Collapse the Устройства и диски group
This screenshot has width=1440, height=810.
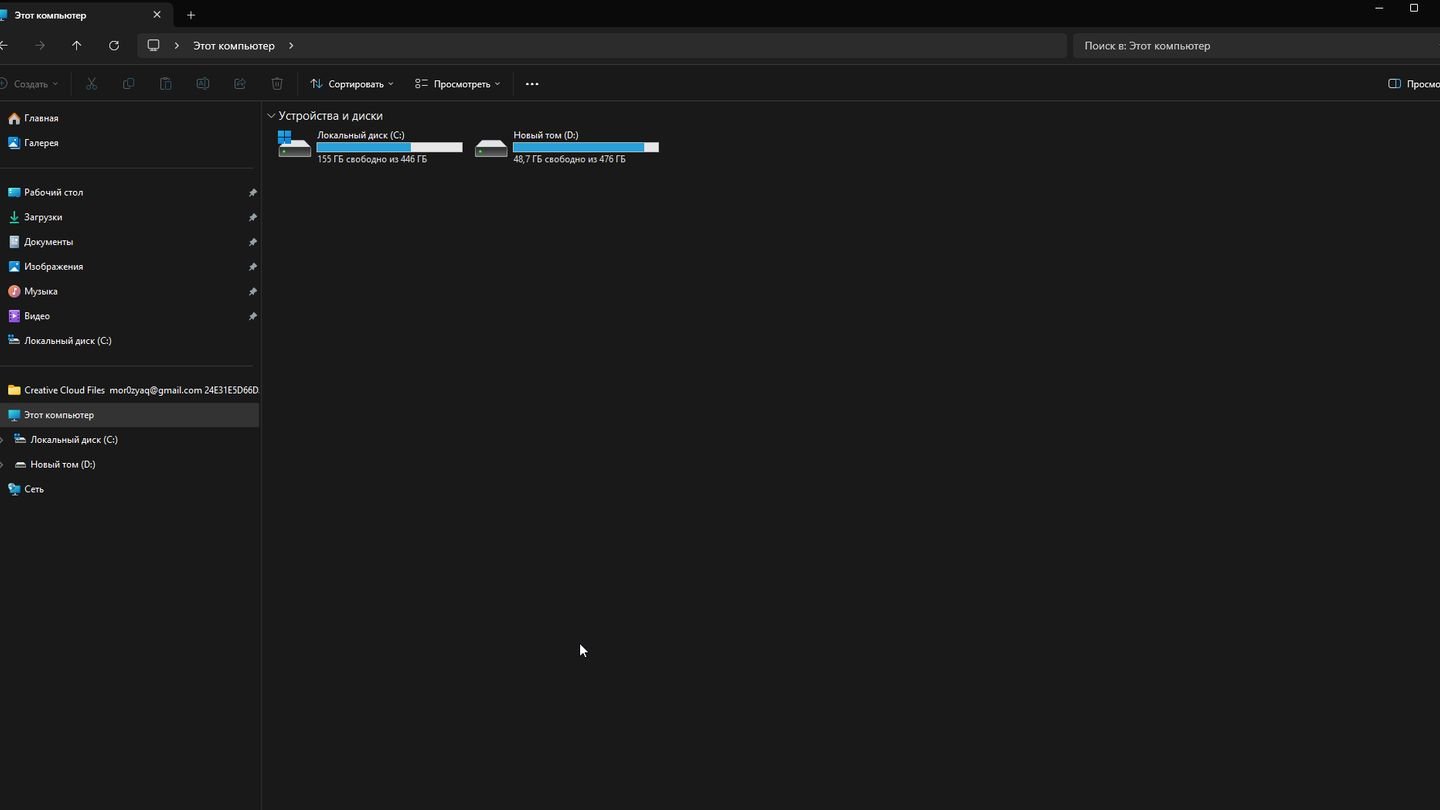click(x=271, y=116)
